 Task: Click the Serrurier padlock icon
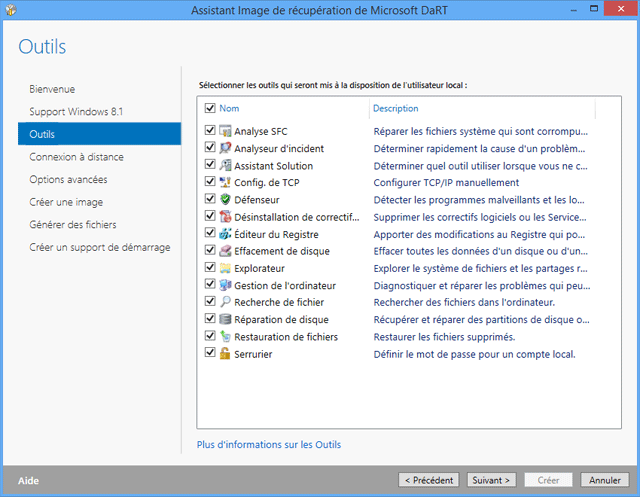225,354
